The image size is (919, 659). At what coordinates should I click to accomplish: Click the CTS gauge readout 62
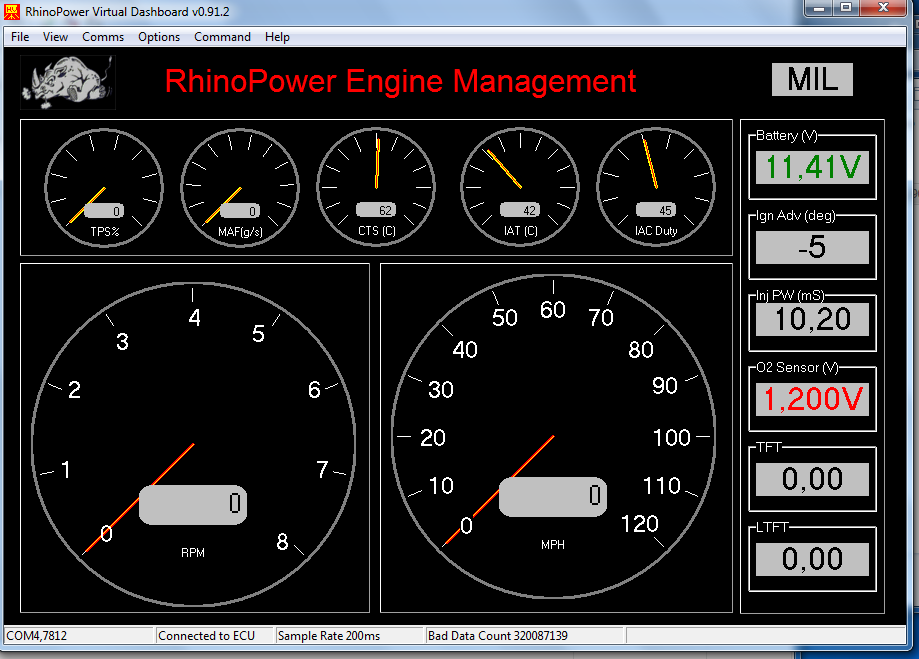[x=376, y=210]
